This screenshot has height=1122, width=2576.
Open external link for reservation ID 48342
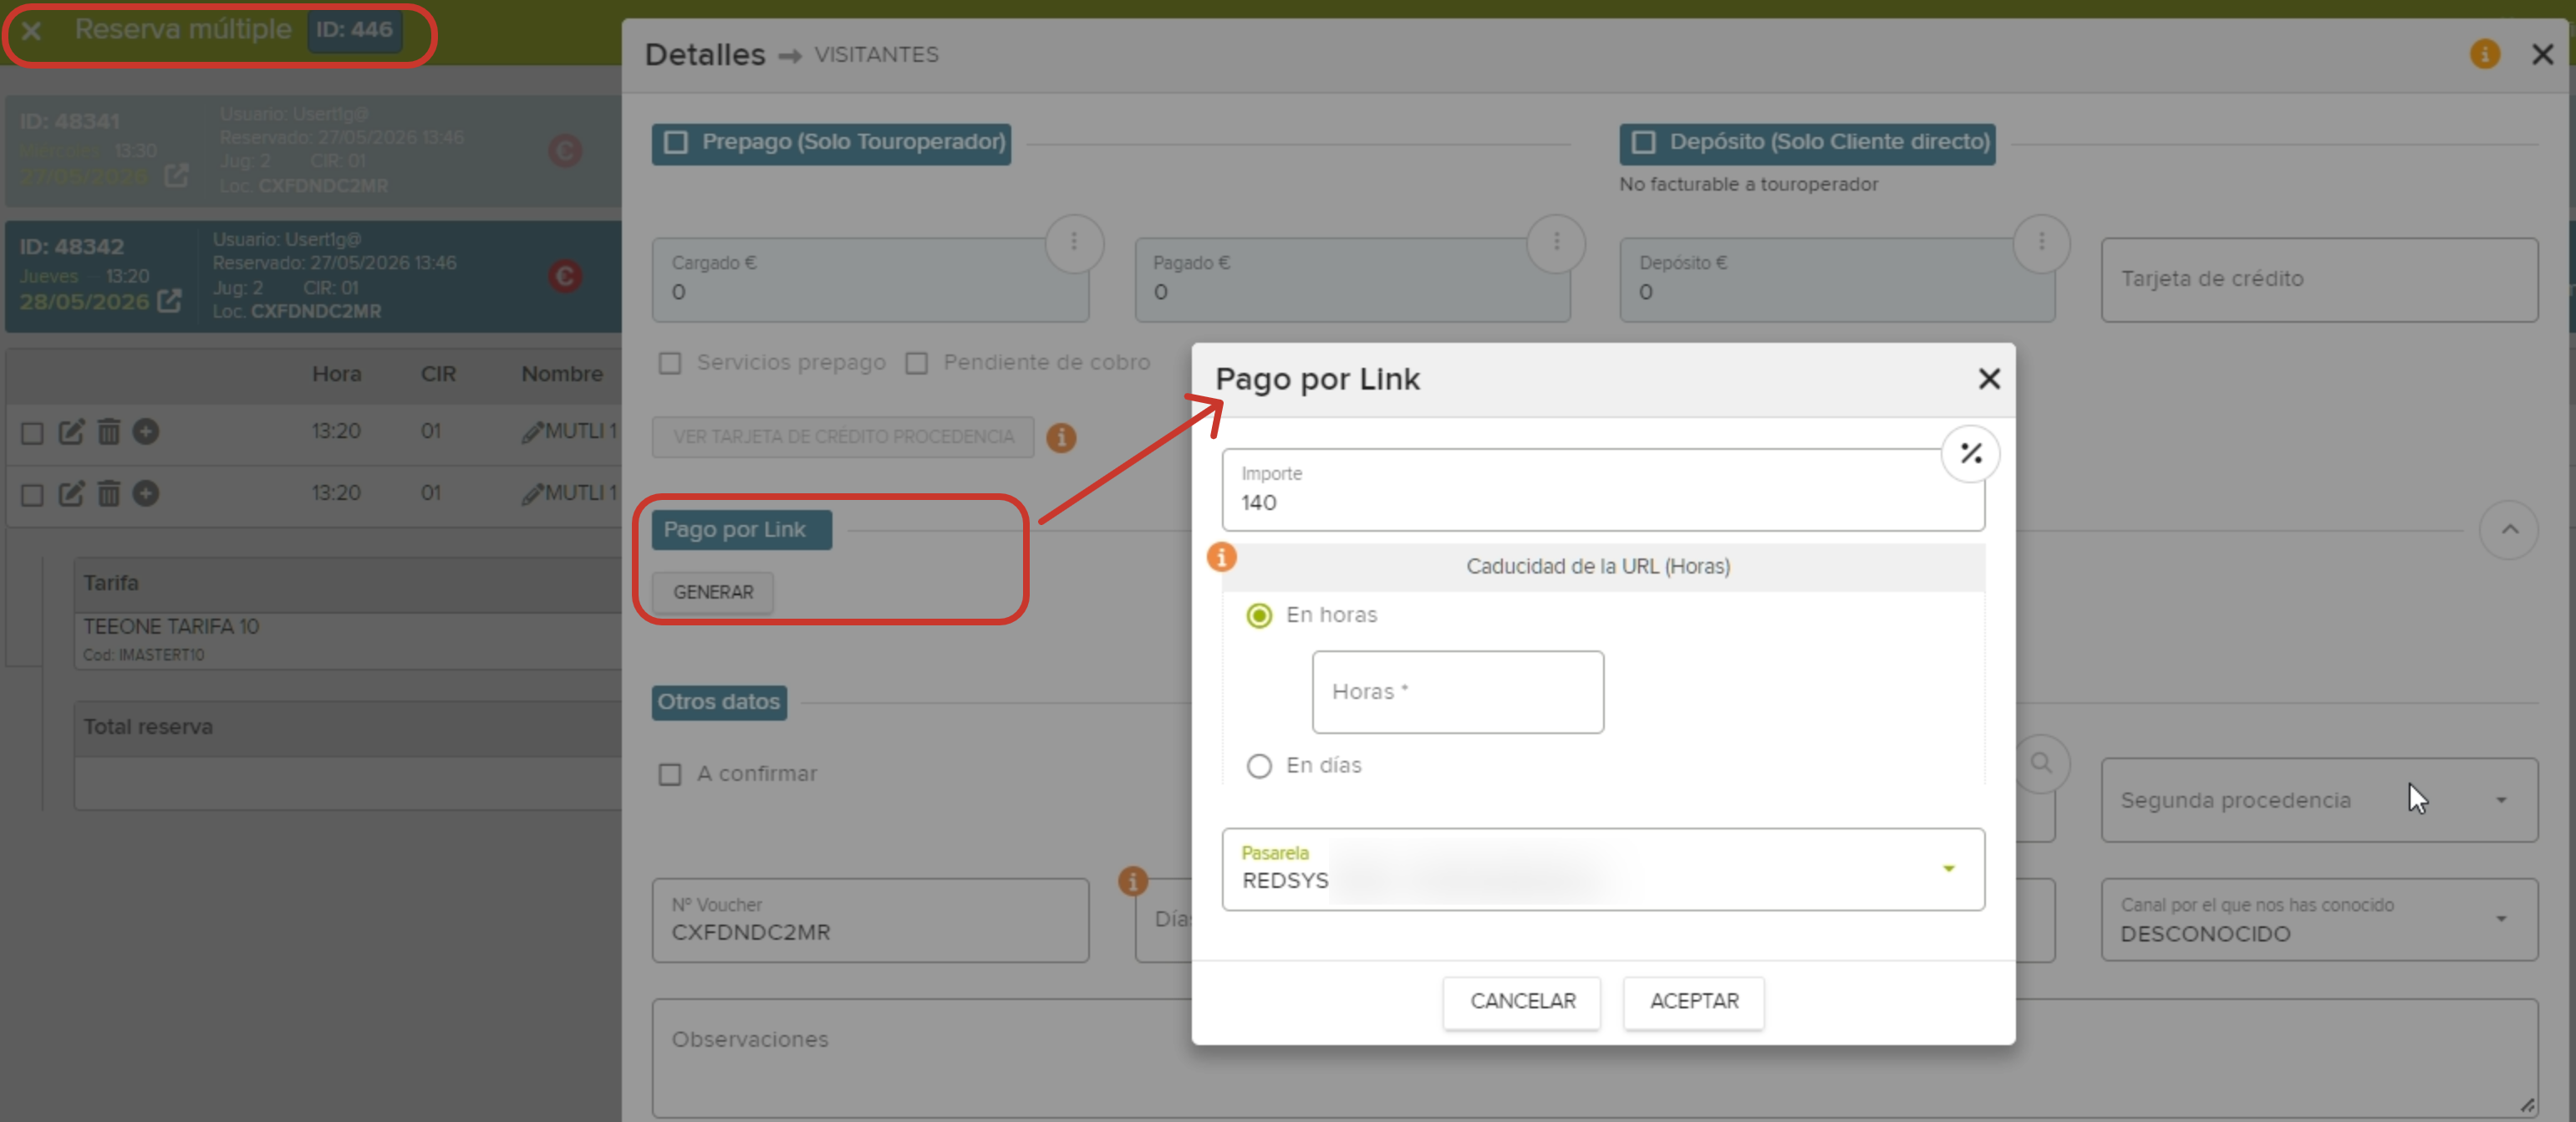coord(170,300)
